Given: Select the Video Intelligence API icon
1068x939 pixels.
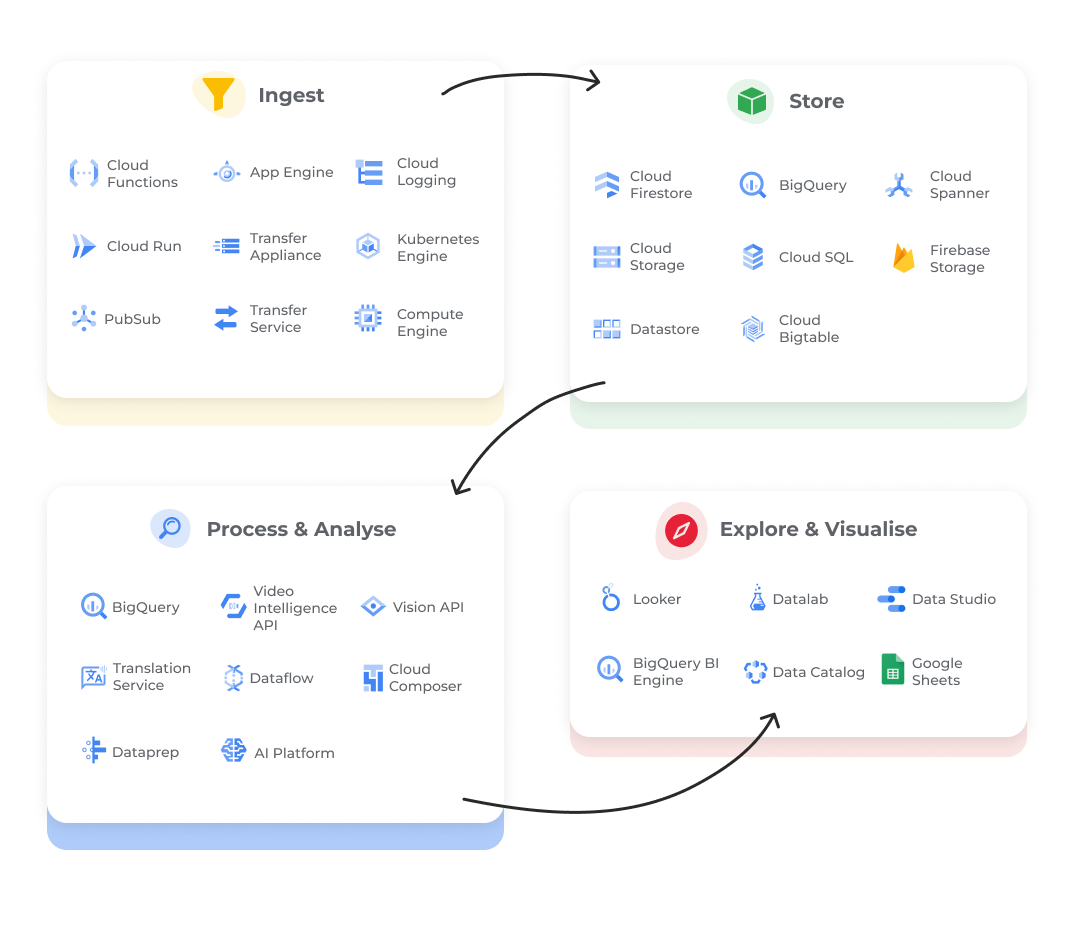Looking at the screenshot, I should [234, 606].
